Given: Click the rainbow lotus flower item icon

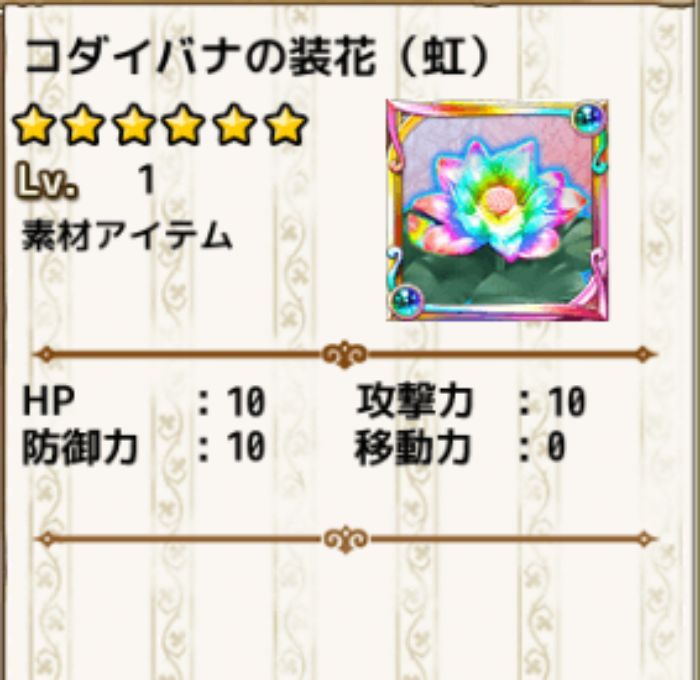Looking at the screenshot, I should [497, 210].
